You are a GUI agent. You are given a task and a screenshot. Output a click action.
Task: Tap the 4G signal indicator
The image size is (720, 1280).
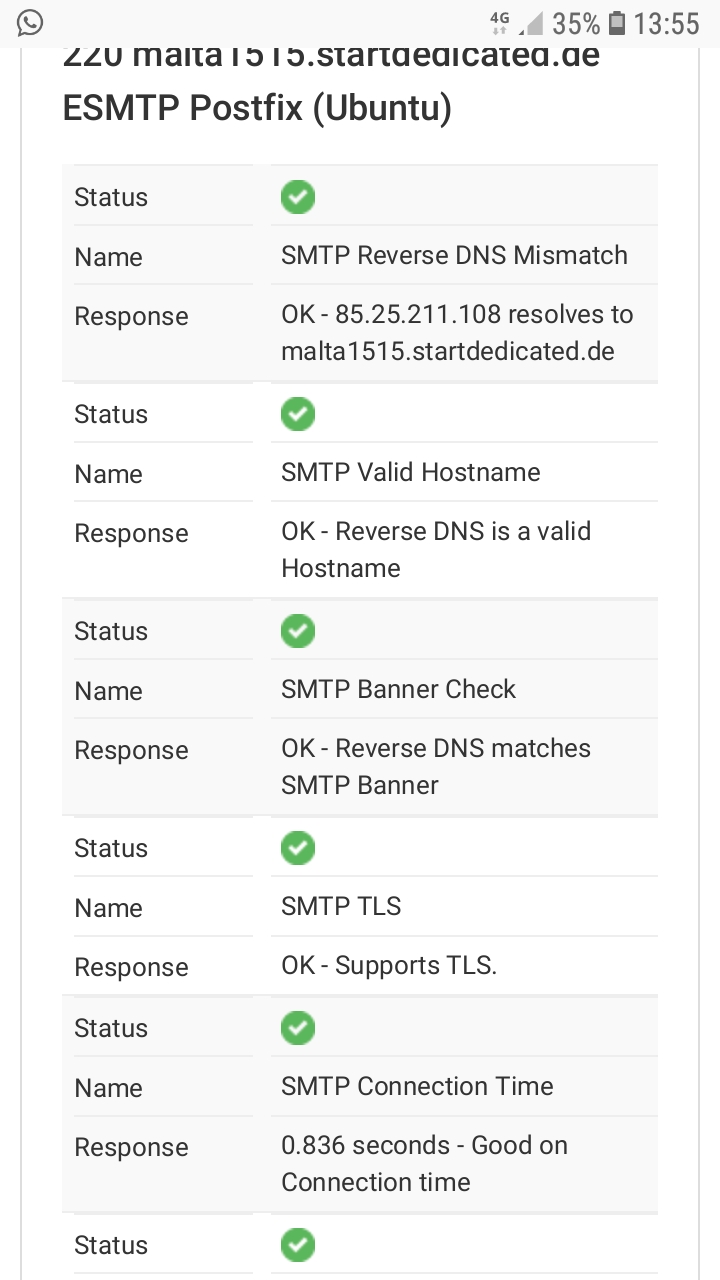[x=500, y=22]
